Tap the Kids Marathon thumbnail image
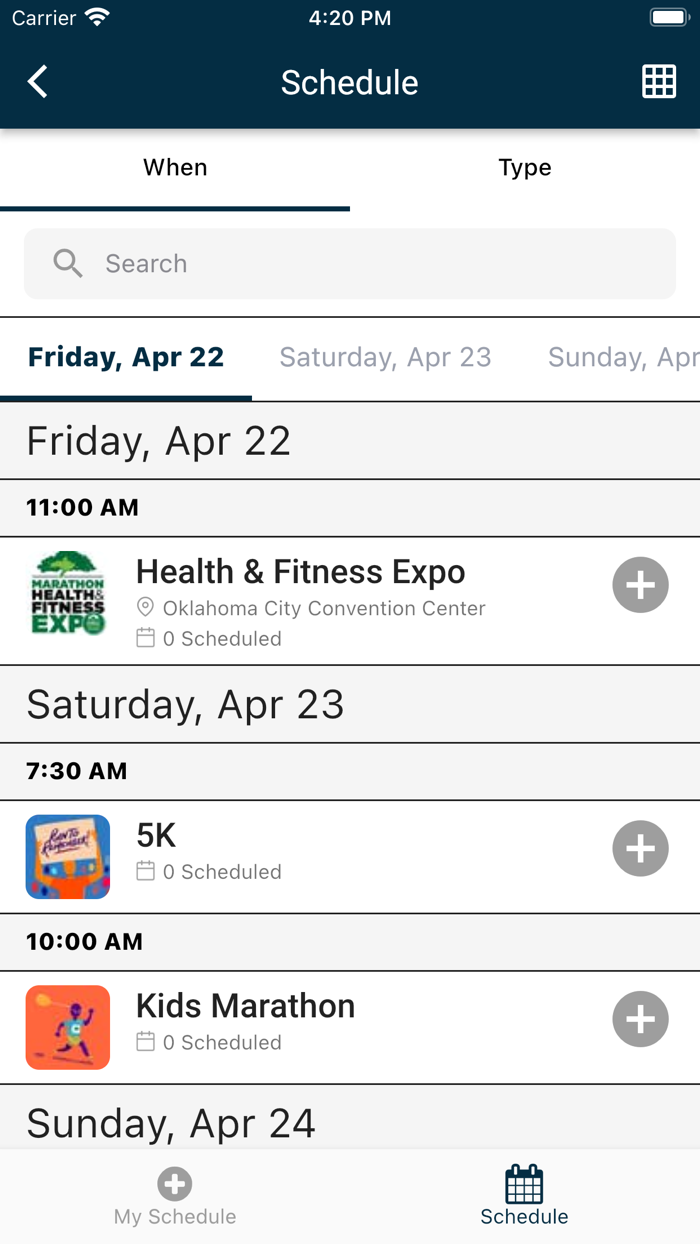 point(68,1027)
